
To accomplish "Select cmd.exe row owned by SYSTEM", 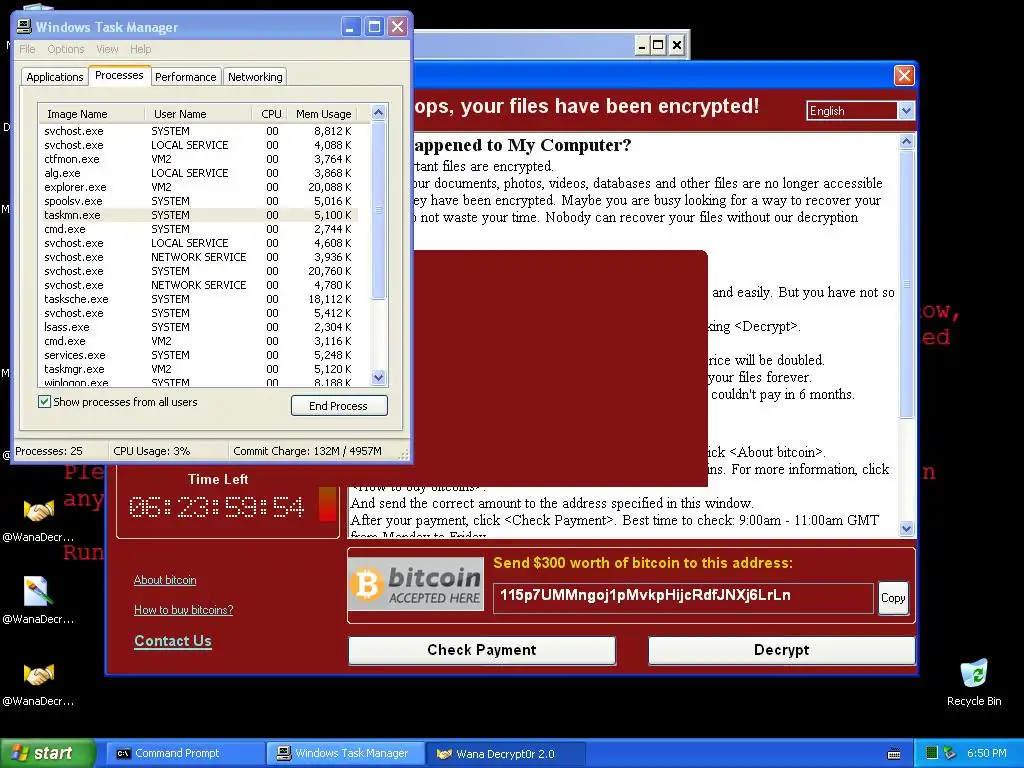I will 199,229.
